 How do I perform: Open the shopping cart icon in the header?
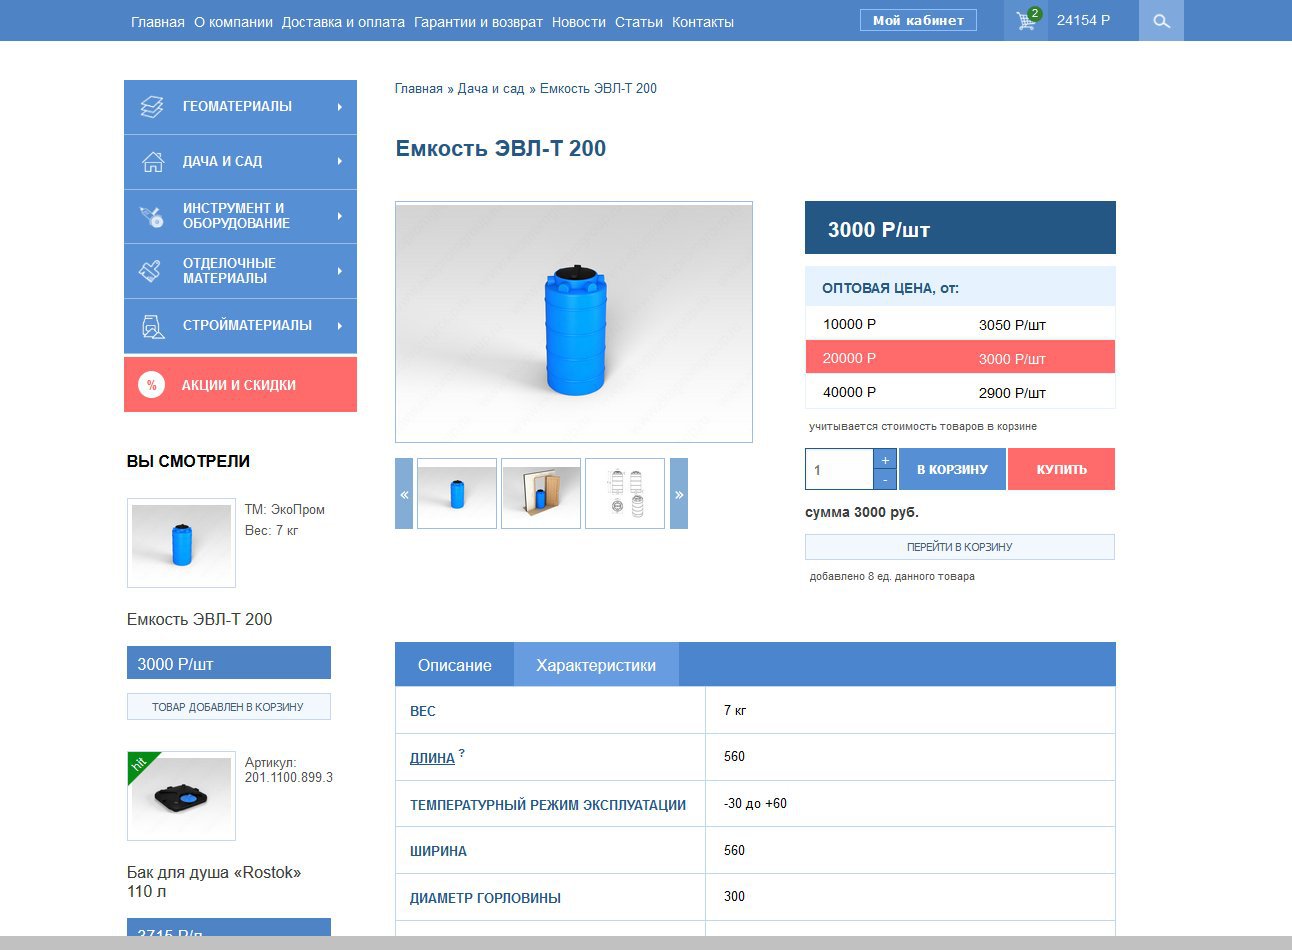tap(1024, 20)
